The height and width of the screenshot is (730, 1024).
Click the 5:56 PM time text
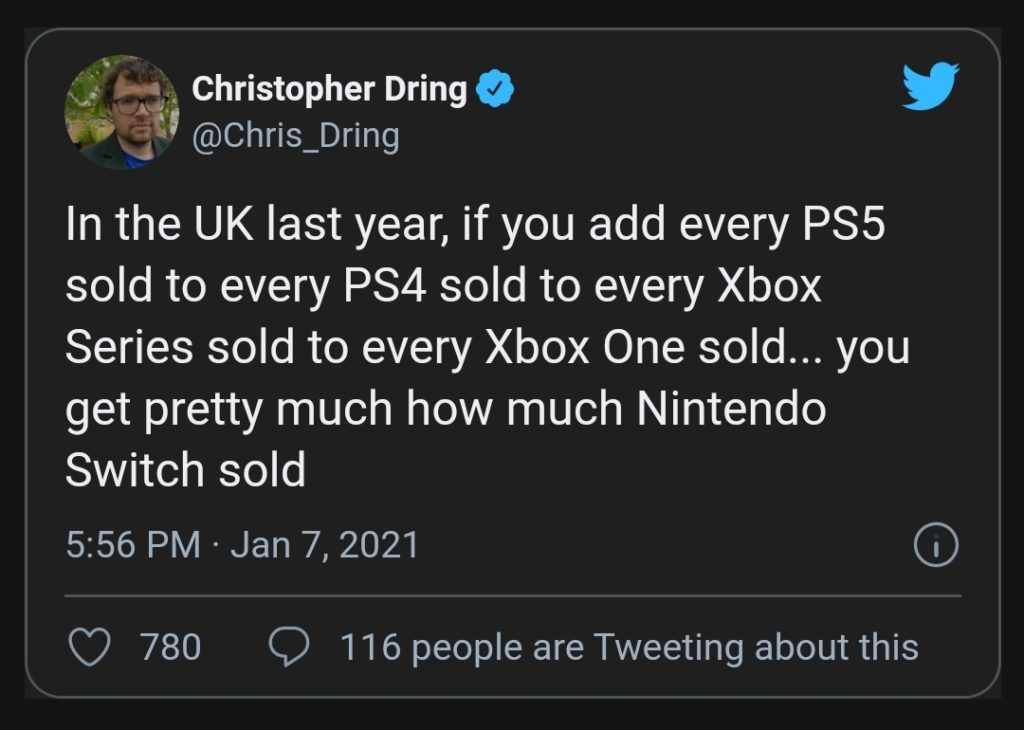132,545
